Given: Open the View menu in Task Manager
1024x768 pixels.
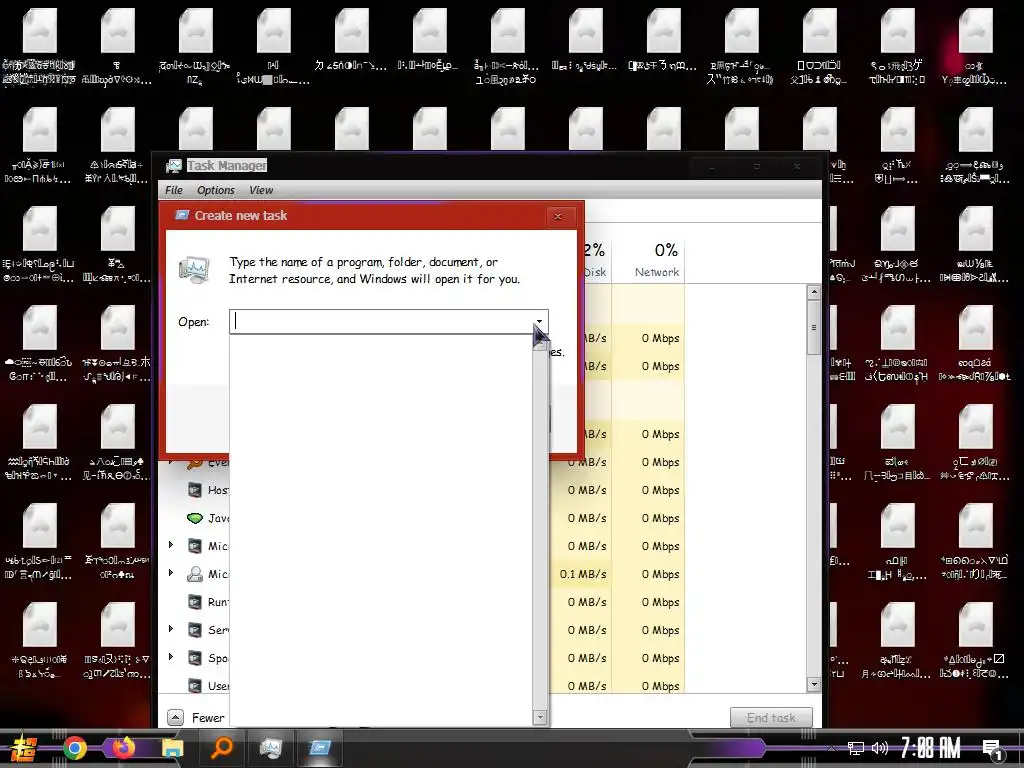Looking at the screenshot, I should 261,190.
